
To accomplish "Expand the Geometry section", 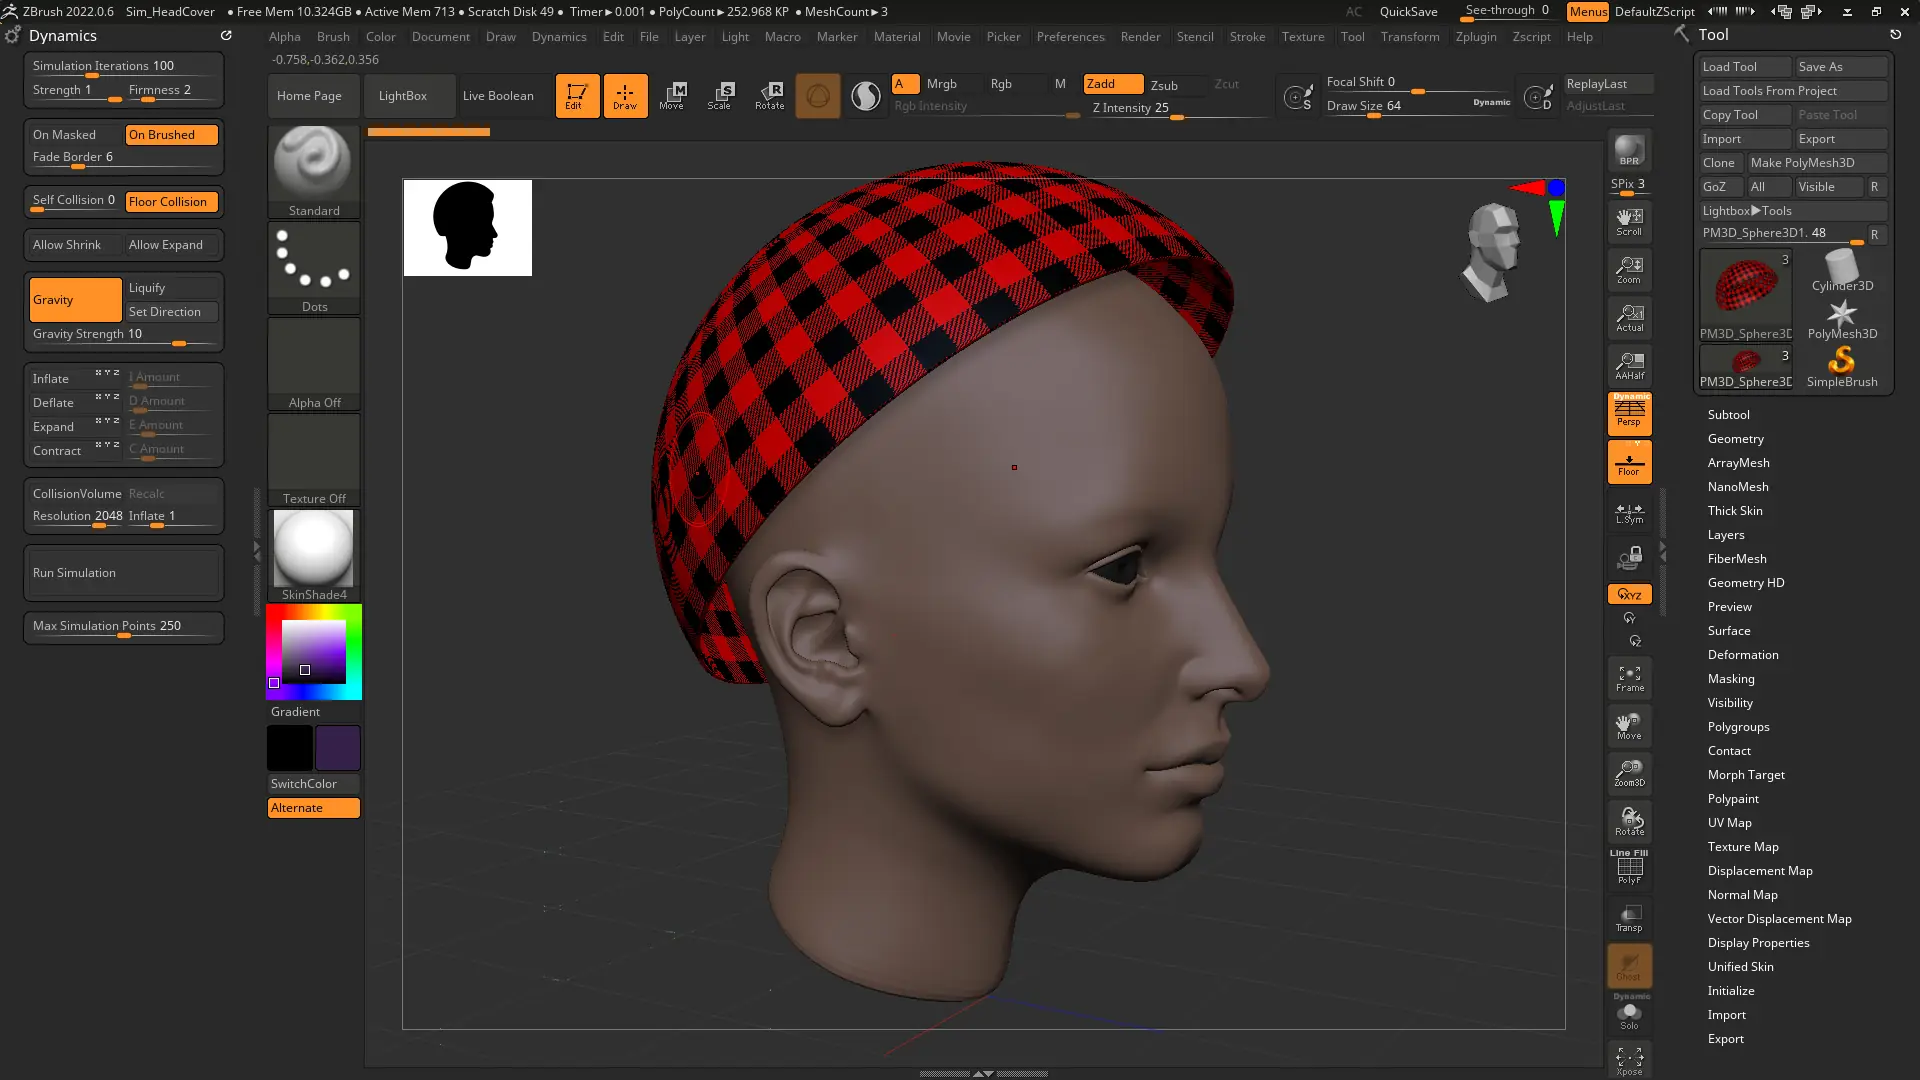I will [x=1735, y=439].
